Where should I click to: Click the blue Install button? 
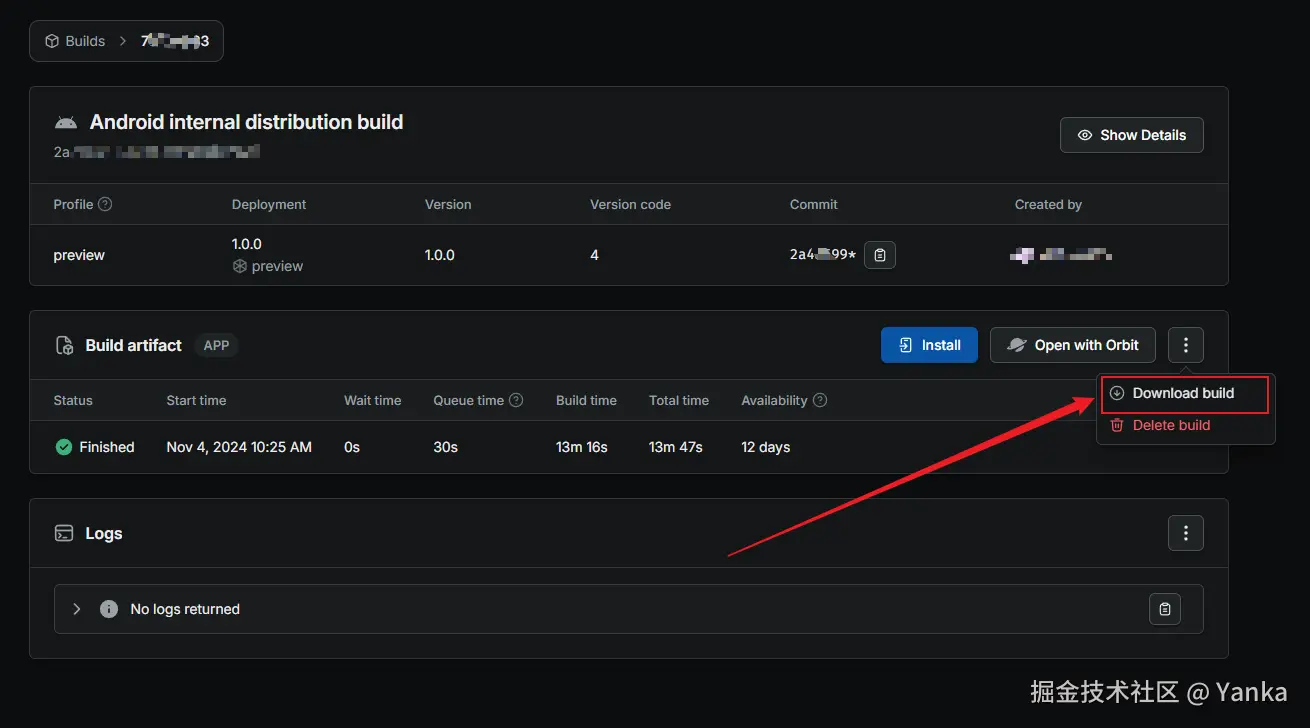tap(929, 345)
